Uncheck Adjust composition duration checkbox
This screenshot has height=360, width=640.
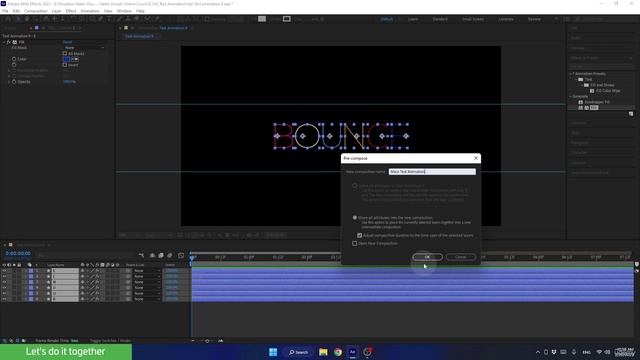pos(360,236)
